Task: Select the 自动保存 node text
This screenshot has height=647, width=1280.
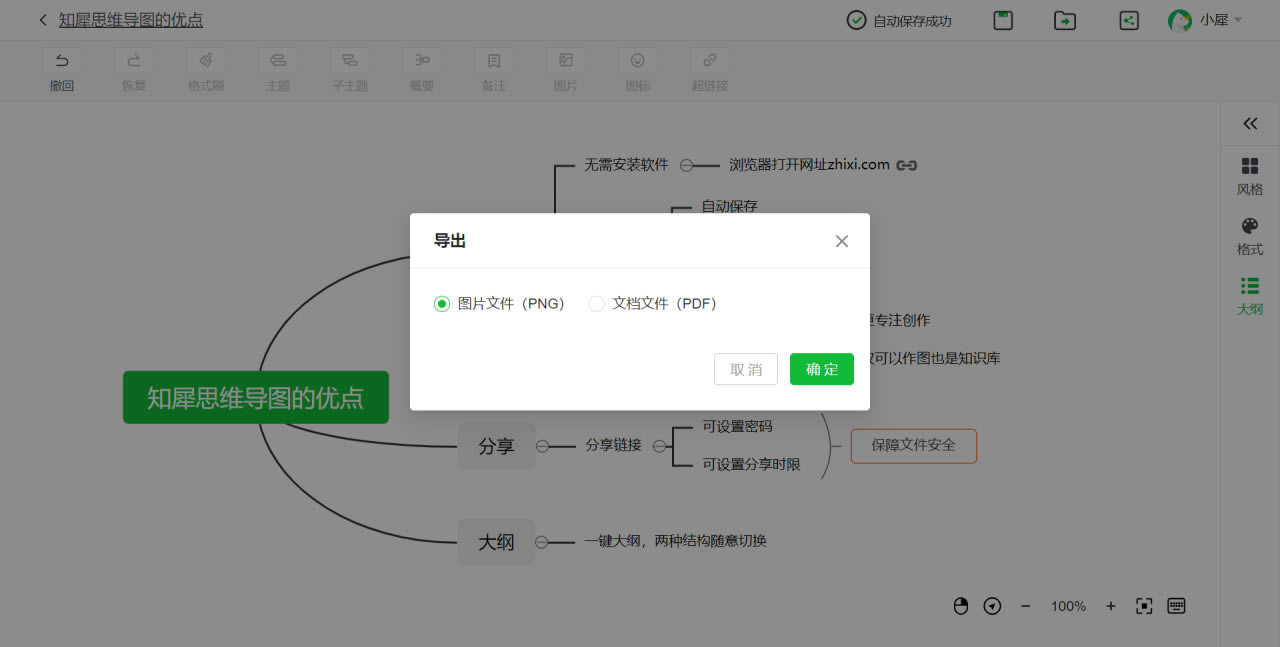Action: click(729, 206)
